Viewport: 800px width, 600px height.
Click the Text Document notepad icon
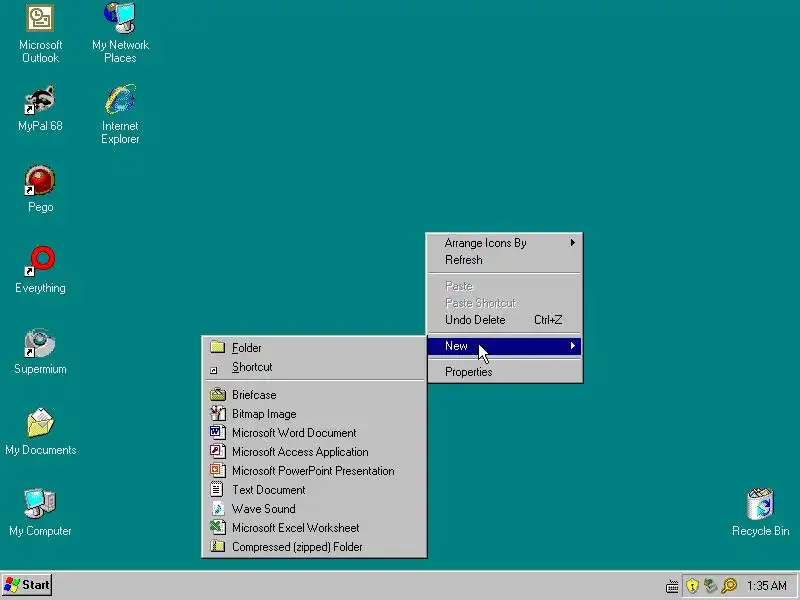tap(217, 489)
